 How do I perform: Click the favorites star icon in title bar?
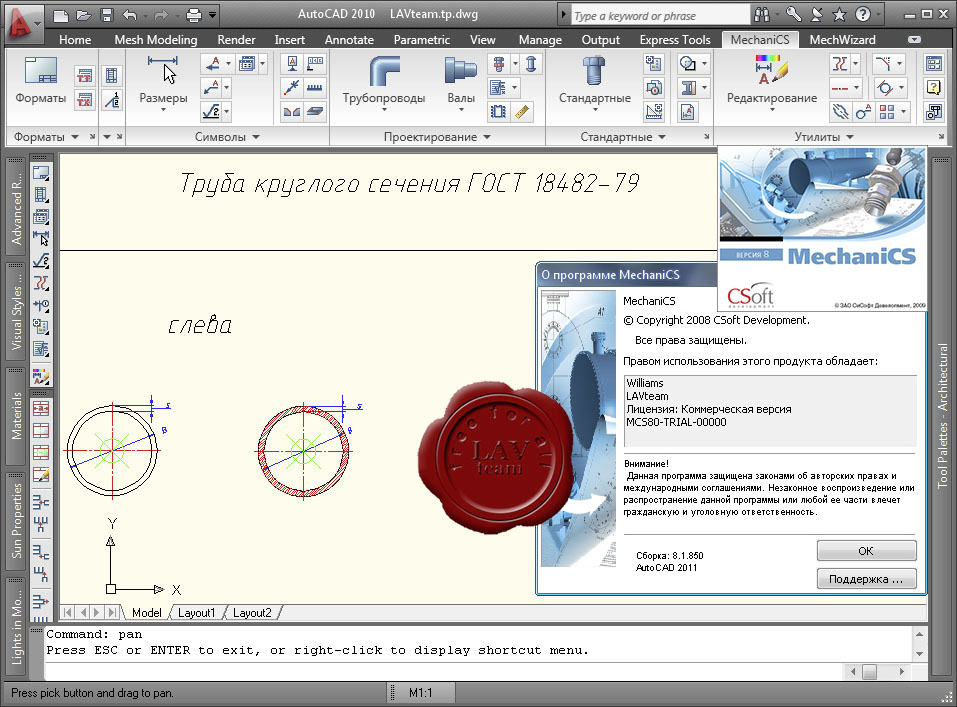[x=839, y=15]
